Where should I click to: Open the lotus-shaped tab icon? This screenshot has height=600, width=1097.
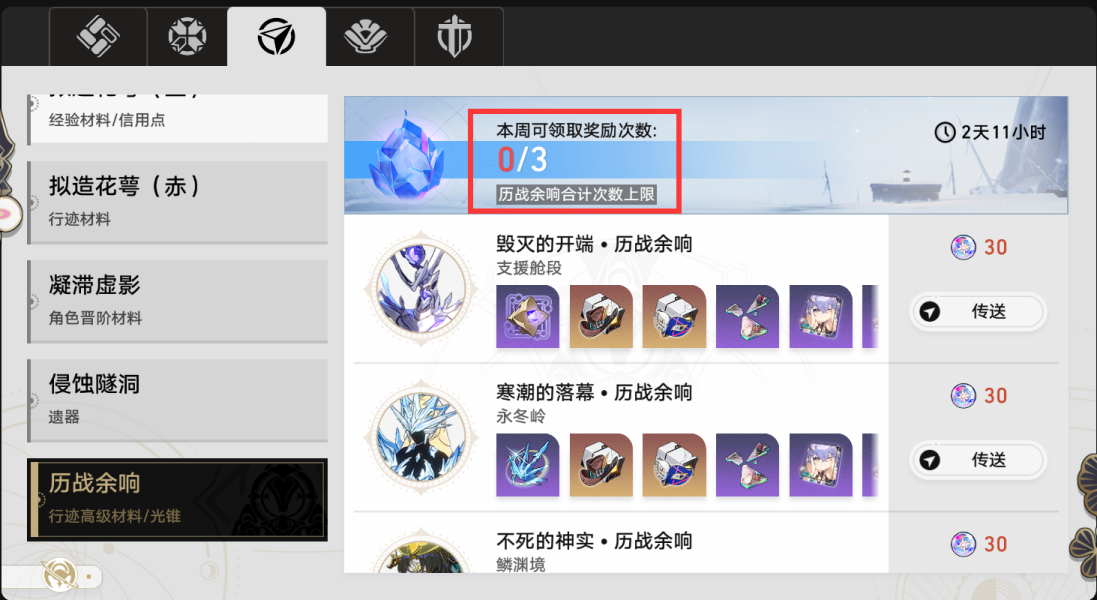pos(366,36)
